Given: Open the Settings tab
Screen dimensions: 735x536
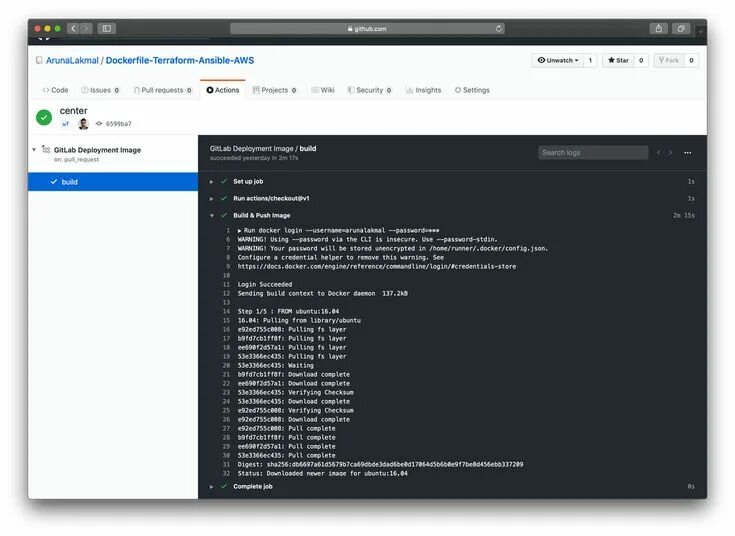Looking at the screenshot, I should pyautogui.click(x=472, y=90).
